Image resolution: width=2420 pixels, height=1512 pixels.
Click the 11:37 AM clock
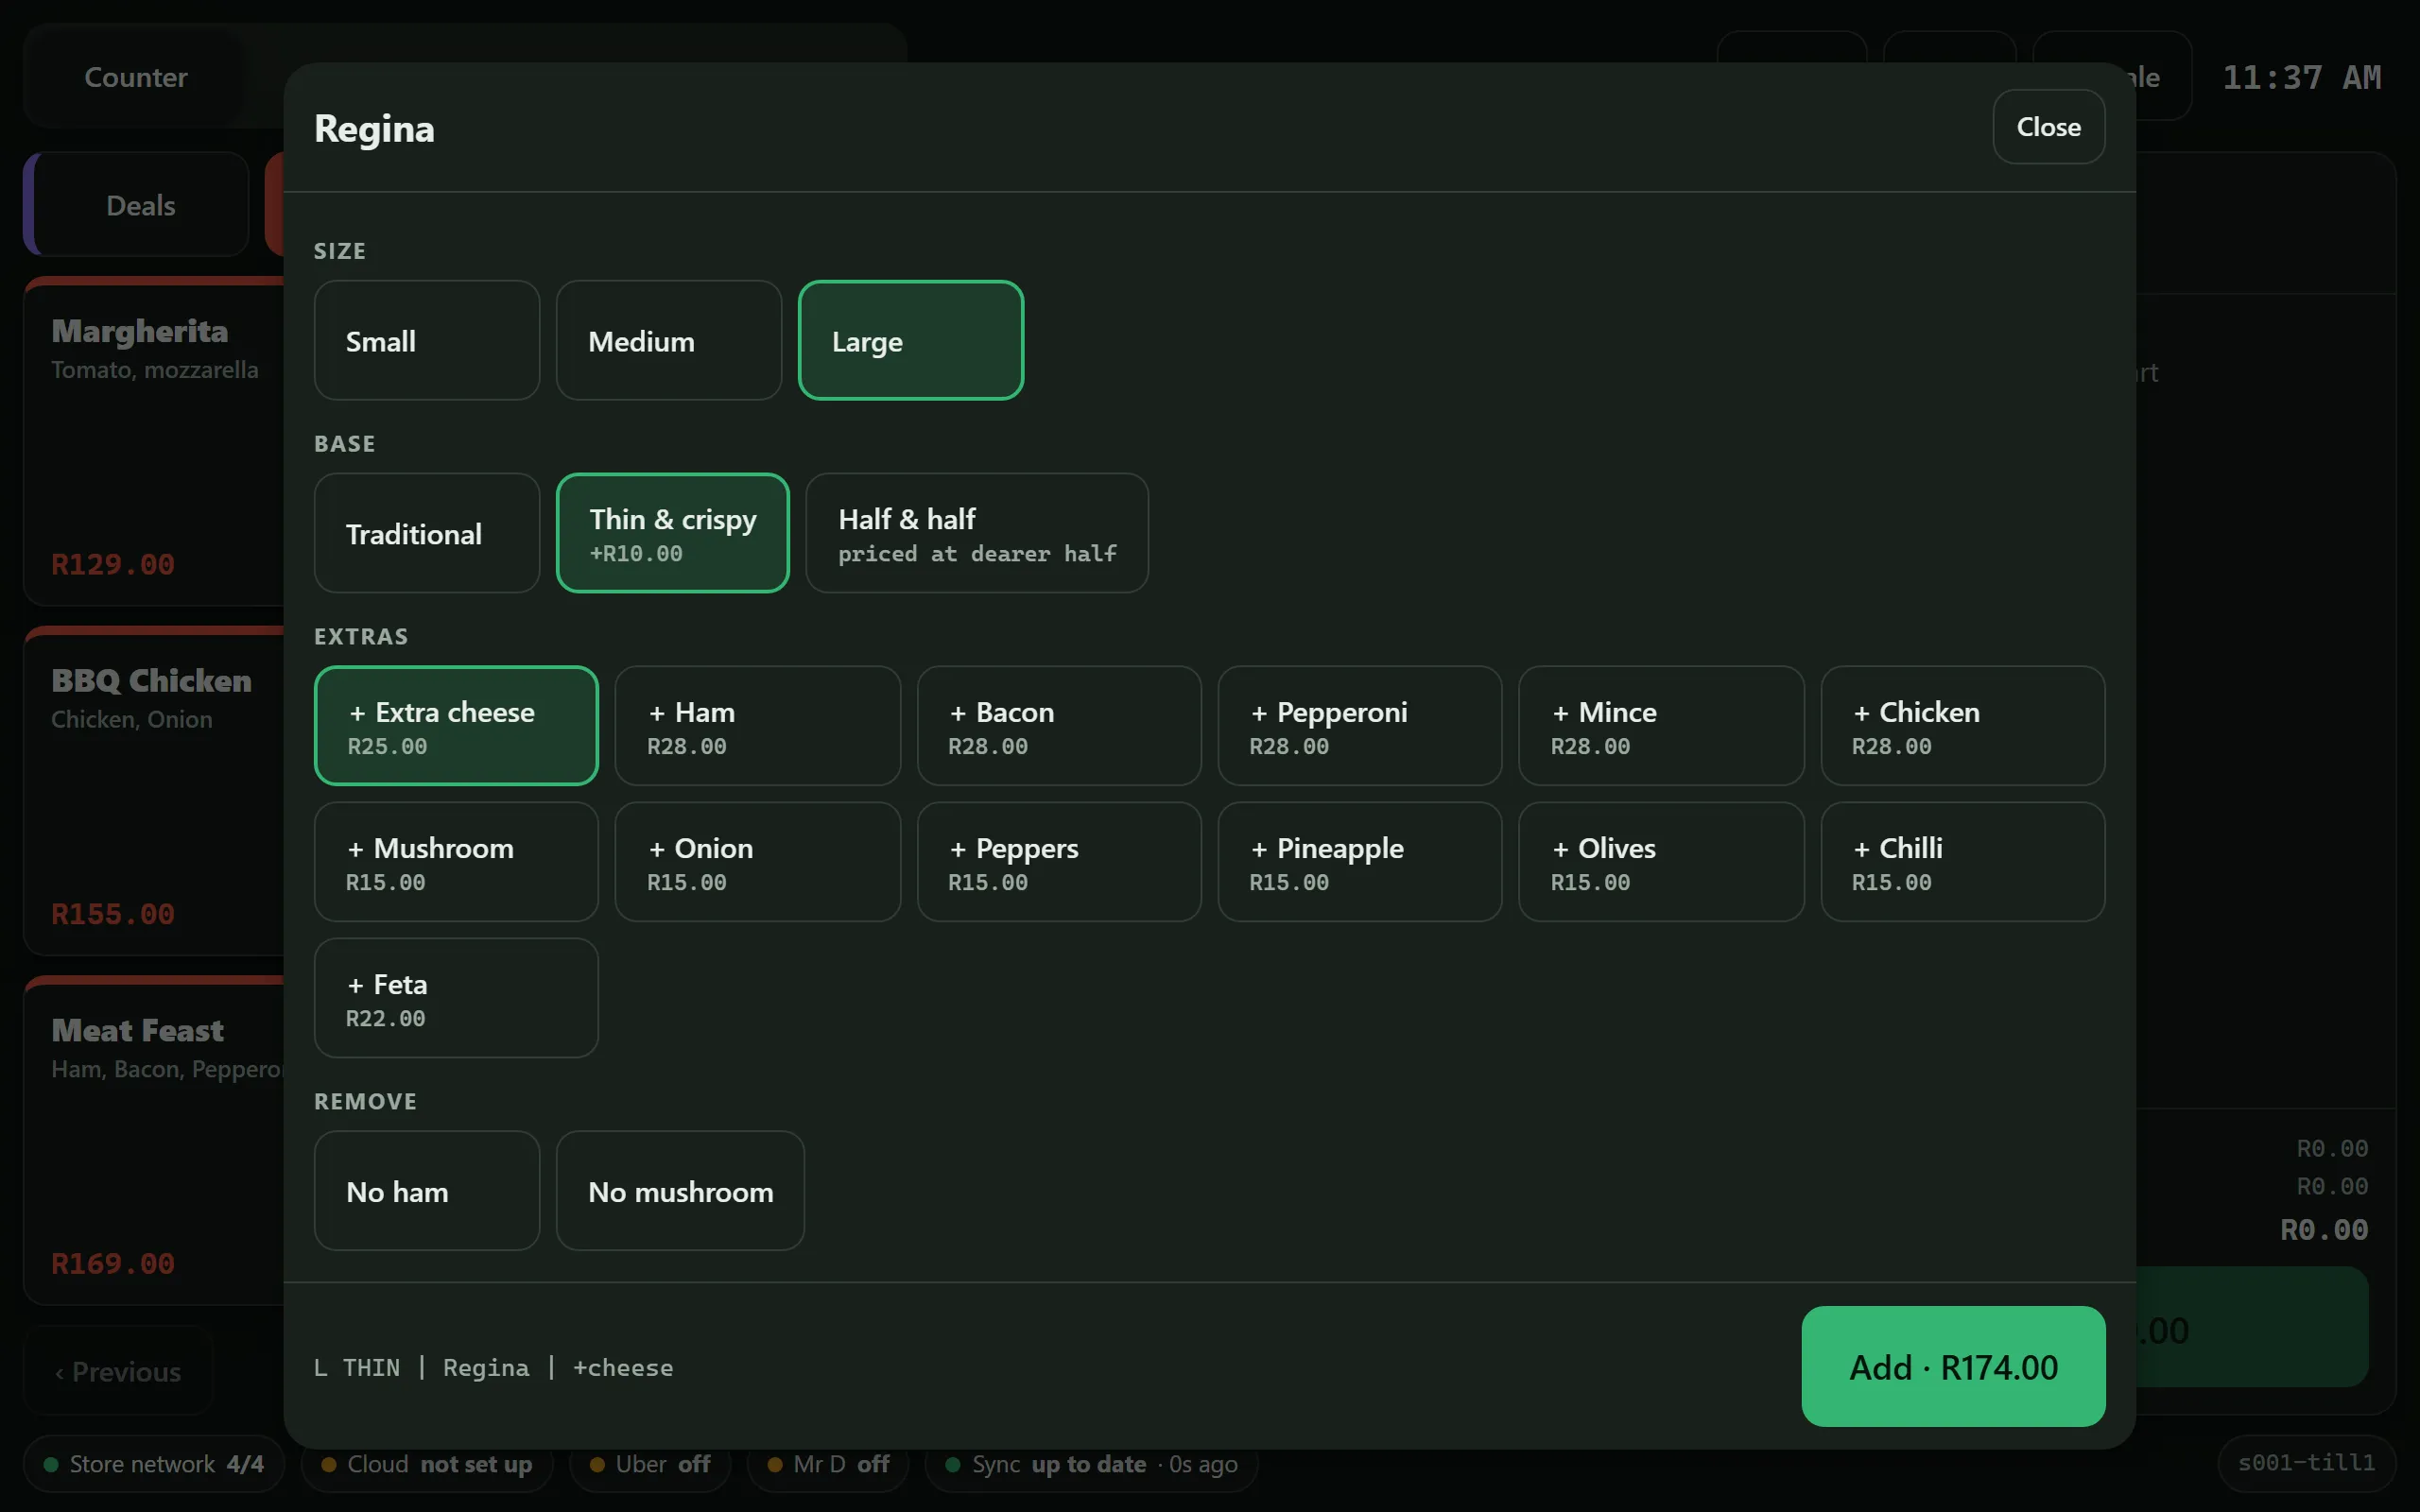coord(2301,77)
